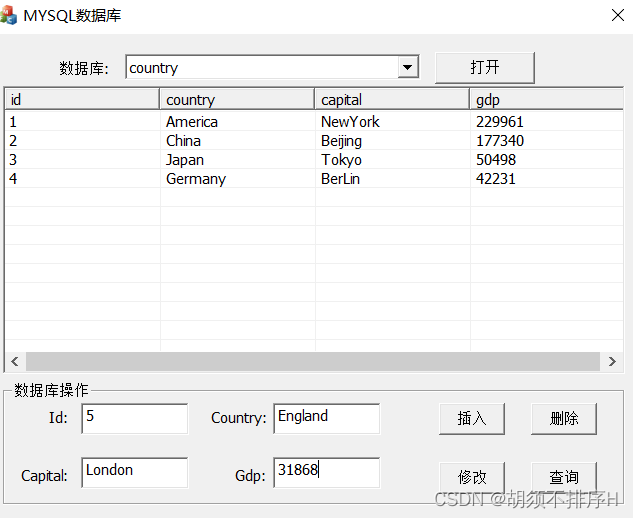This screenshot has width=633, height=518.
Task: Click the gdp value 229961
Action: 499,122
